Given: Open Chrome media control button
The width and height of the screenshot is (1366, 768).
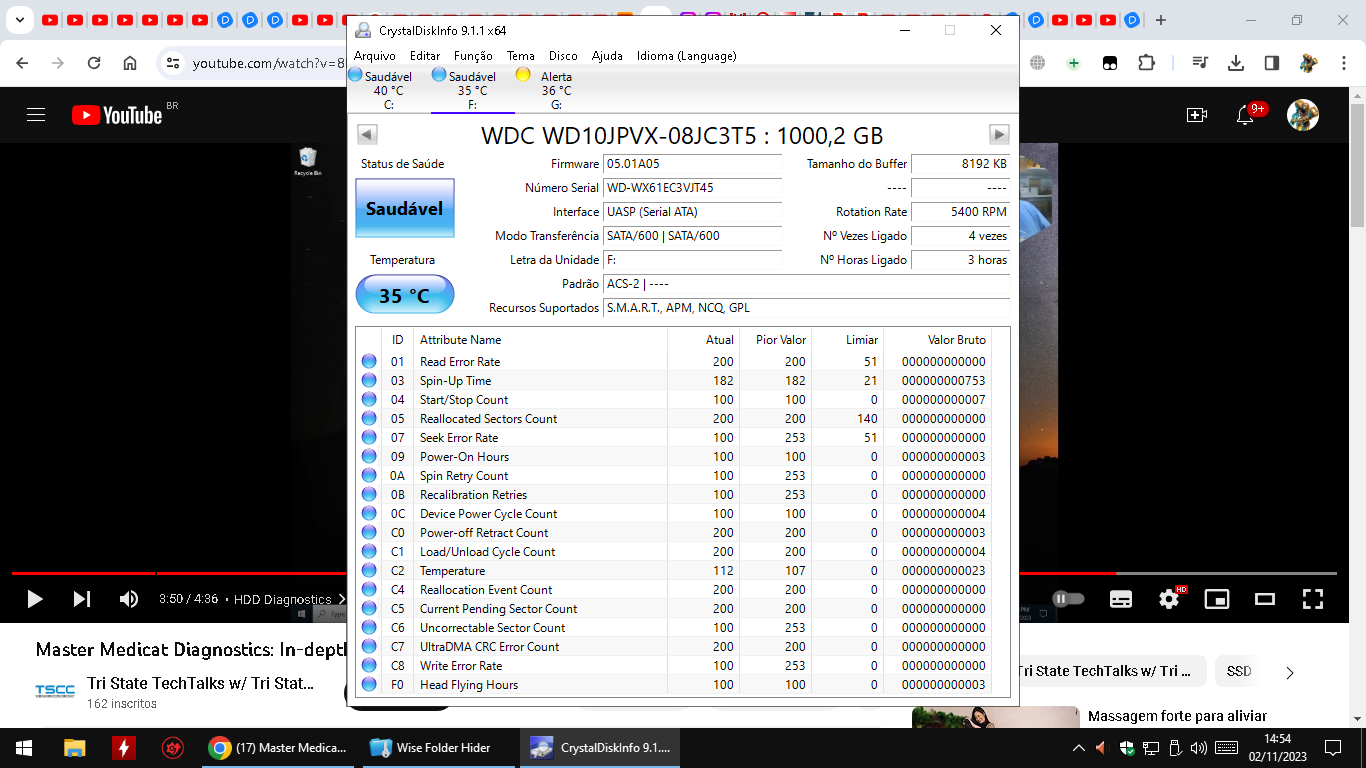Looking at the screenshot, I should (x=1200, y=63).
